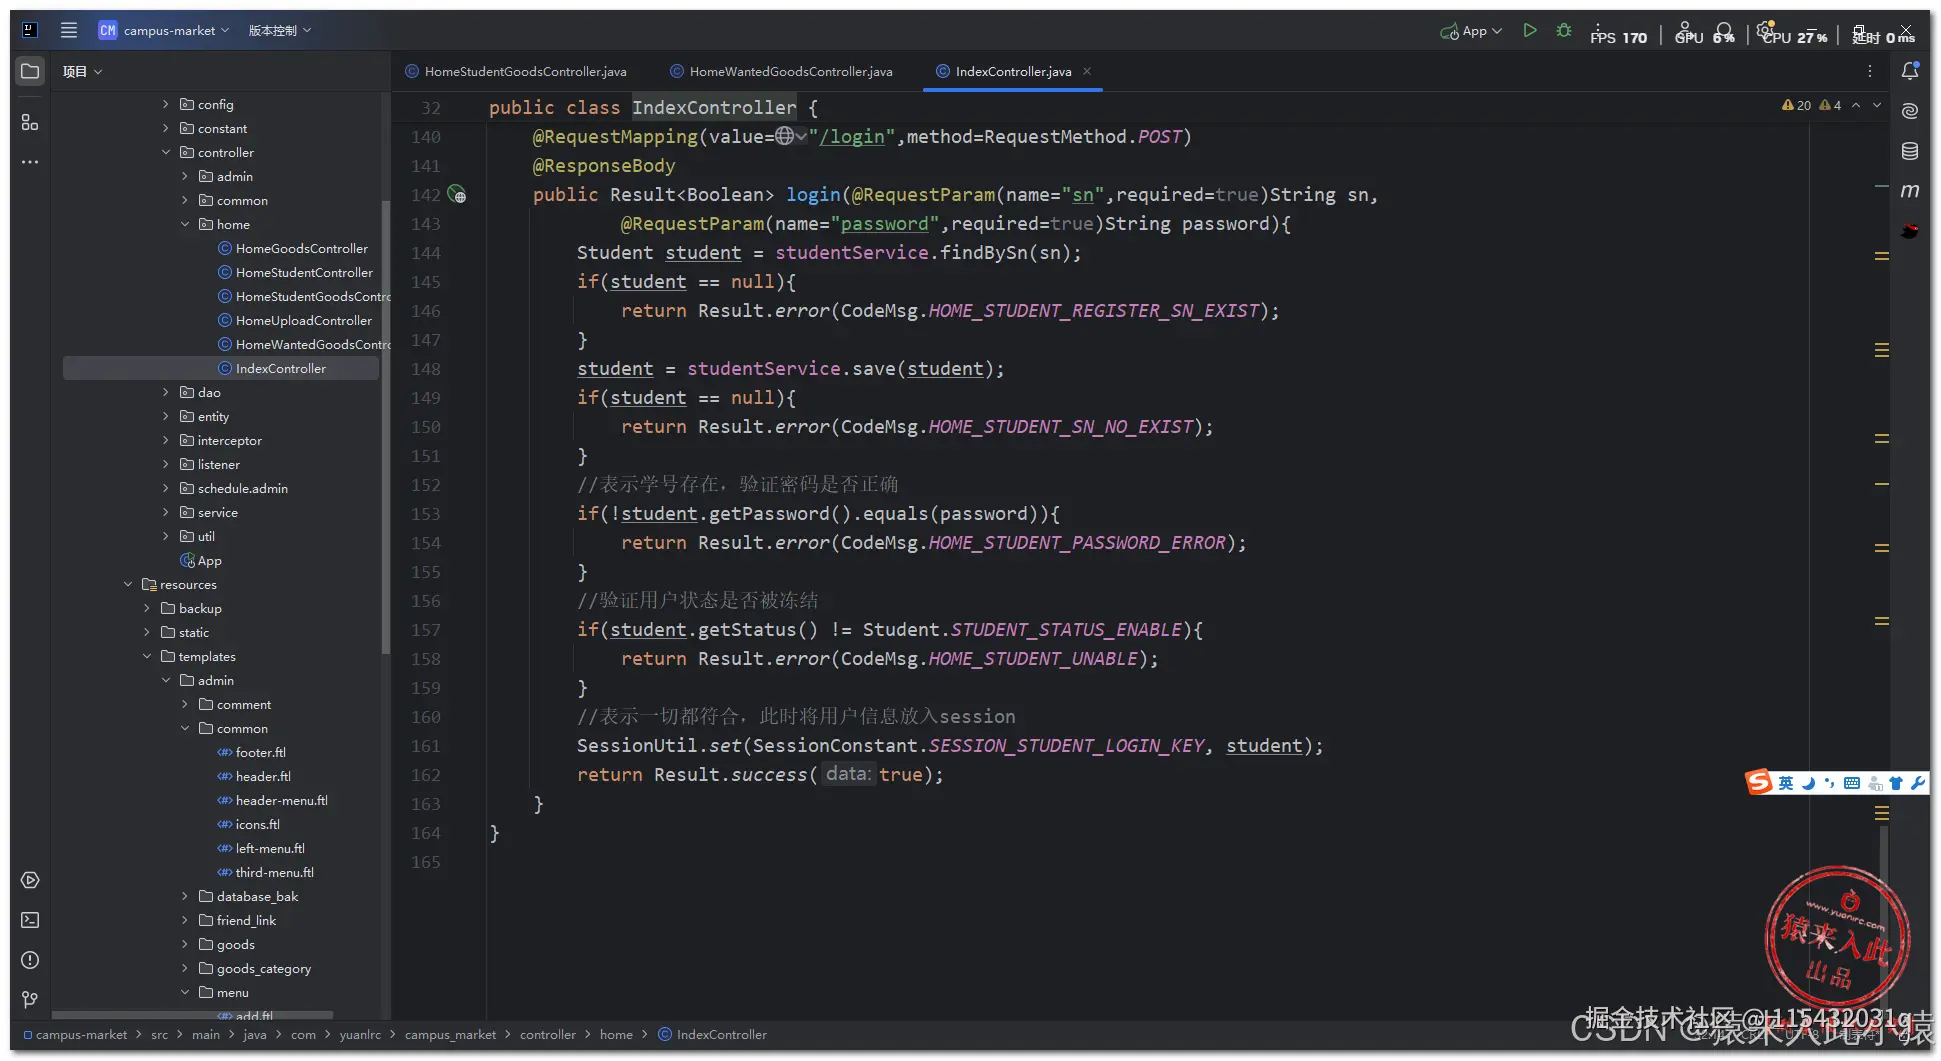This screenshot has width=1941, height=1061.
Task: Select left-menu.ftl in project tree
Action: [261, 848]
